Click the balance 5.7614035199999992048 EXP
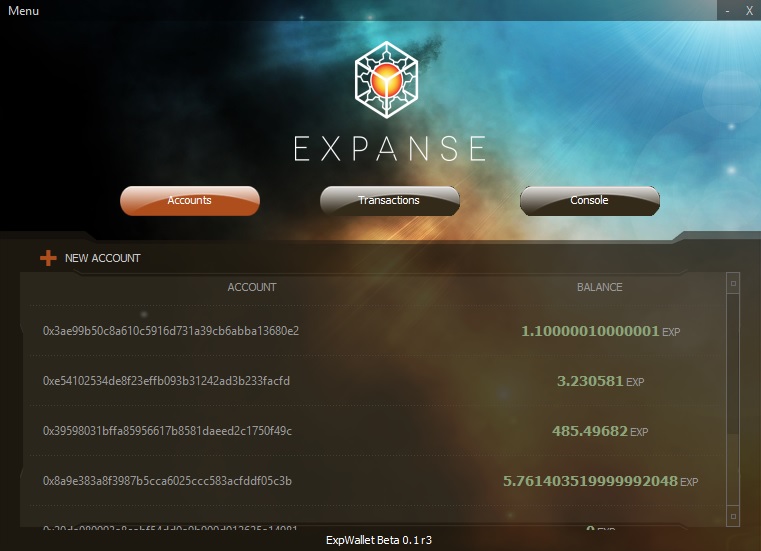Screen dimensions: 761x551 (x=600, y=481)
